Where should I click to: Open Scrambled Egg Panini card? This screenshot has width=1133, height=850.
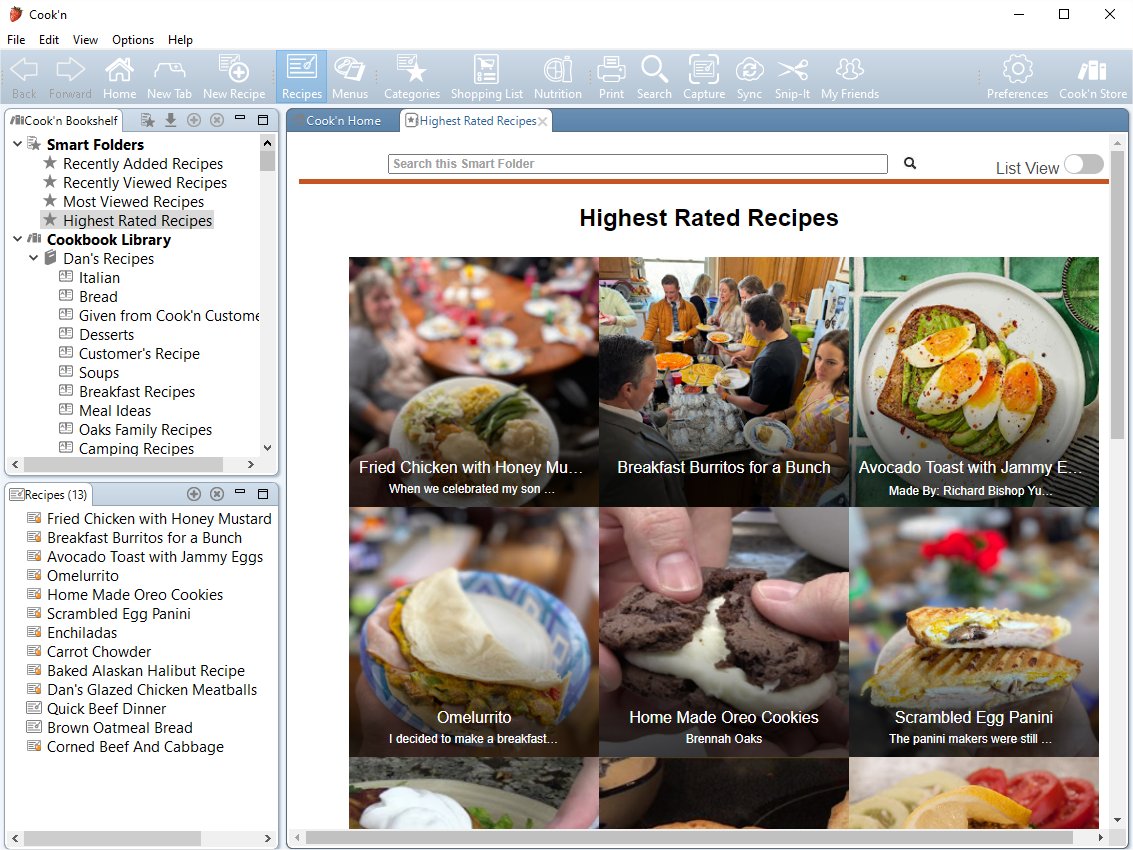(x=974, y=632)
